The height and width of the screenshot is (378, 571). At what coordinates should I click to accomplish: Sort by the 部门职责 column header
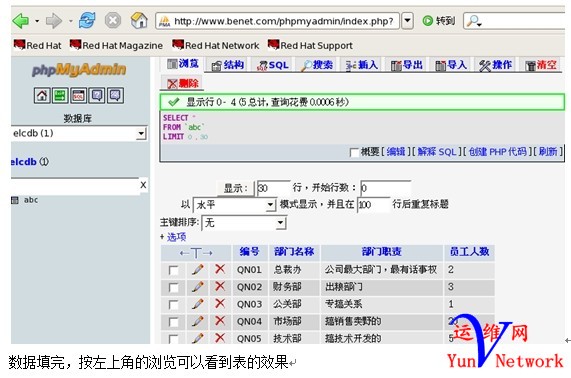point(381,252)
